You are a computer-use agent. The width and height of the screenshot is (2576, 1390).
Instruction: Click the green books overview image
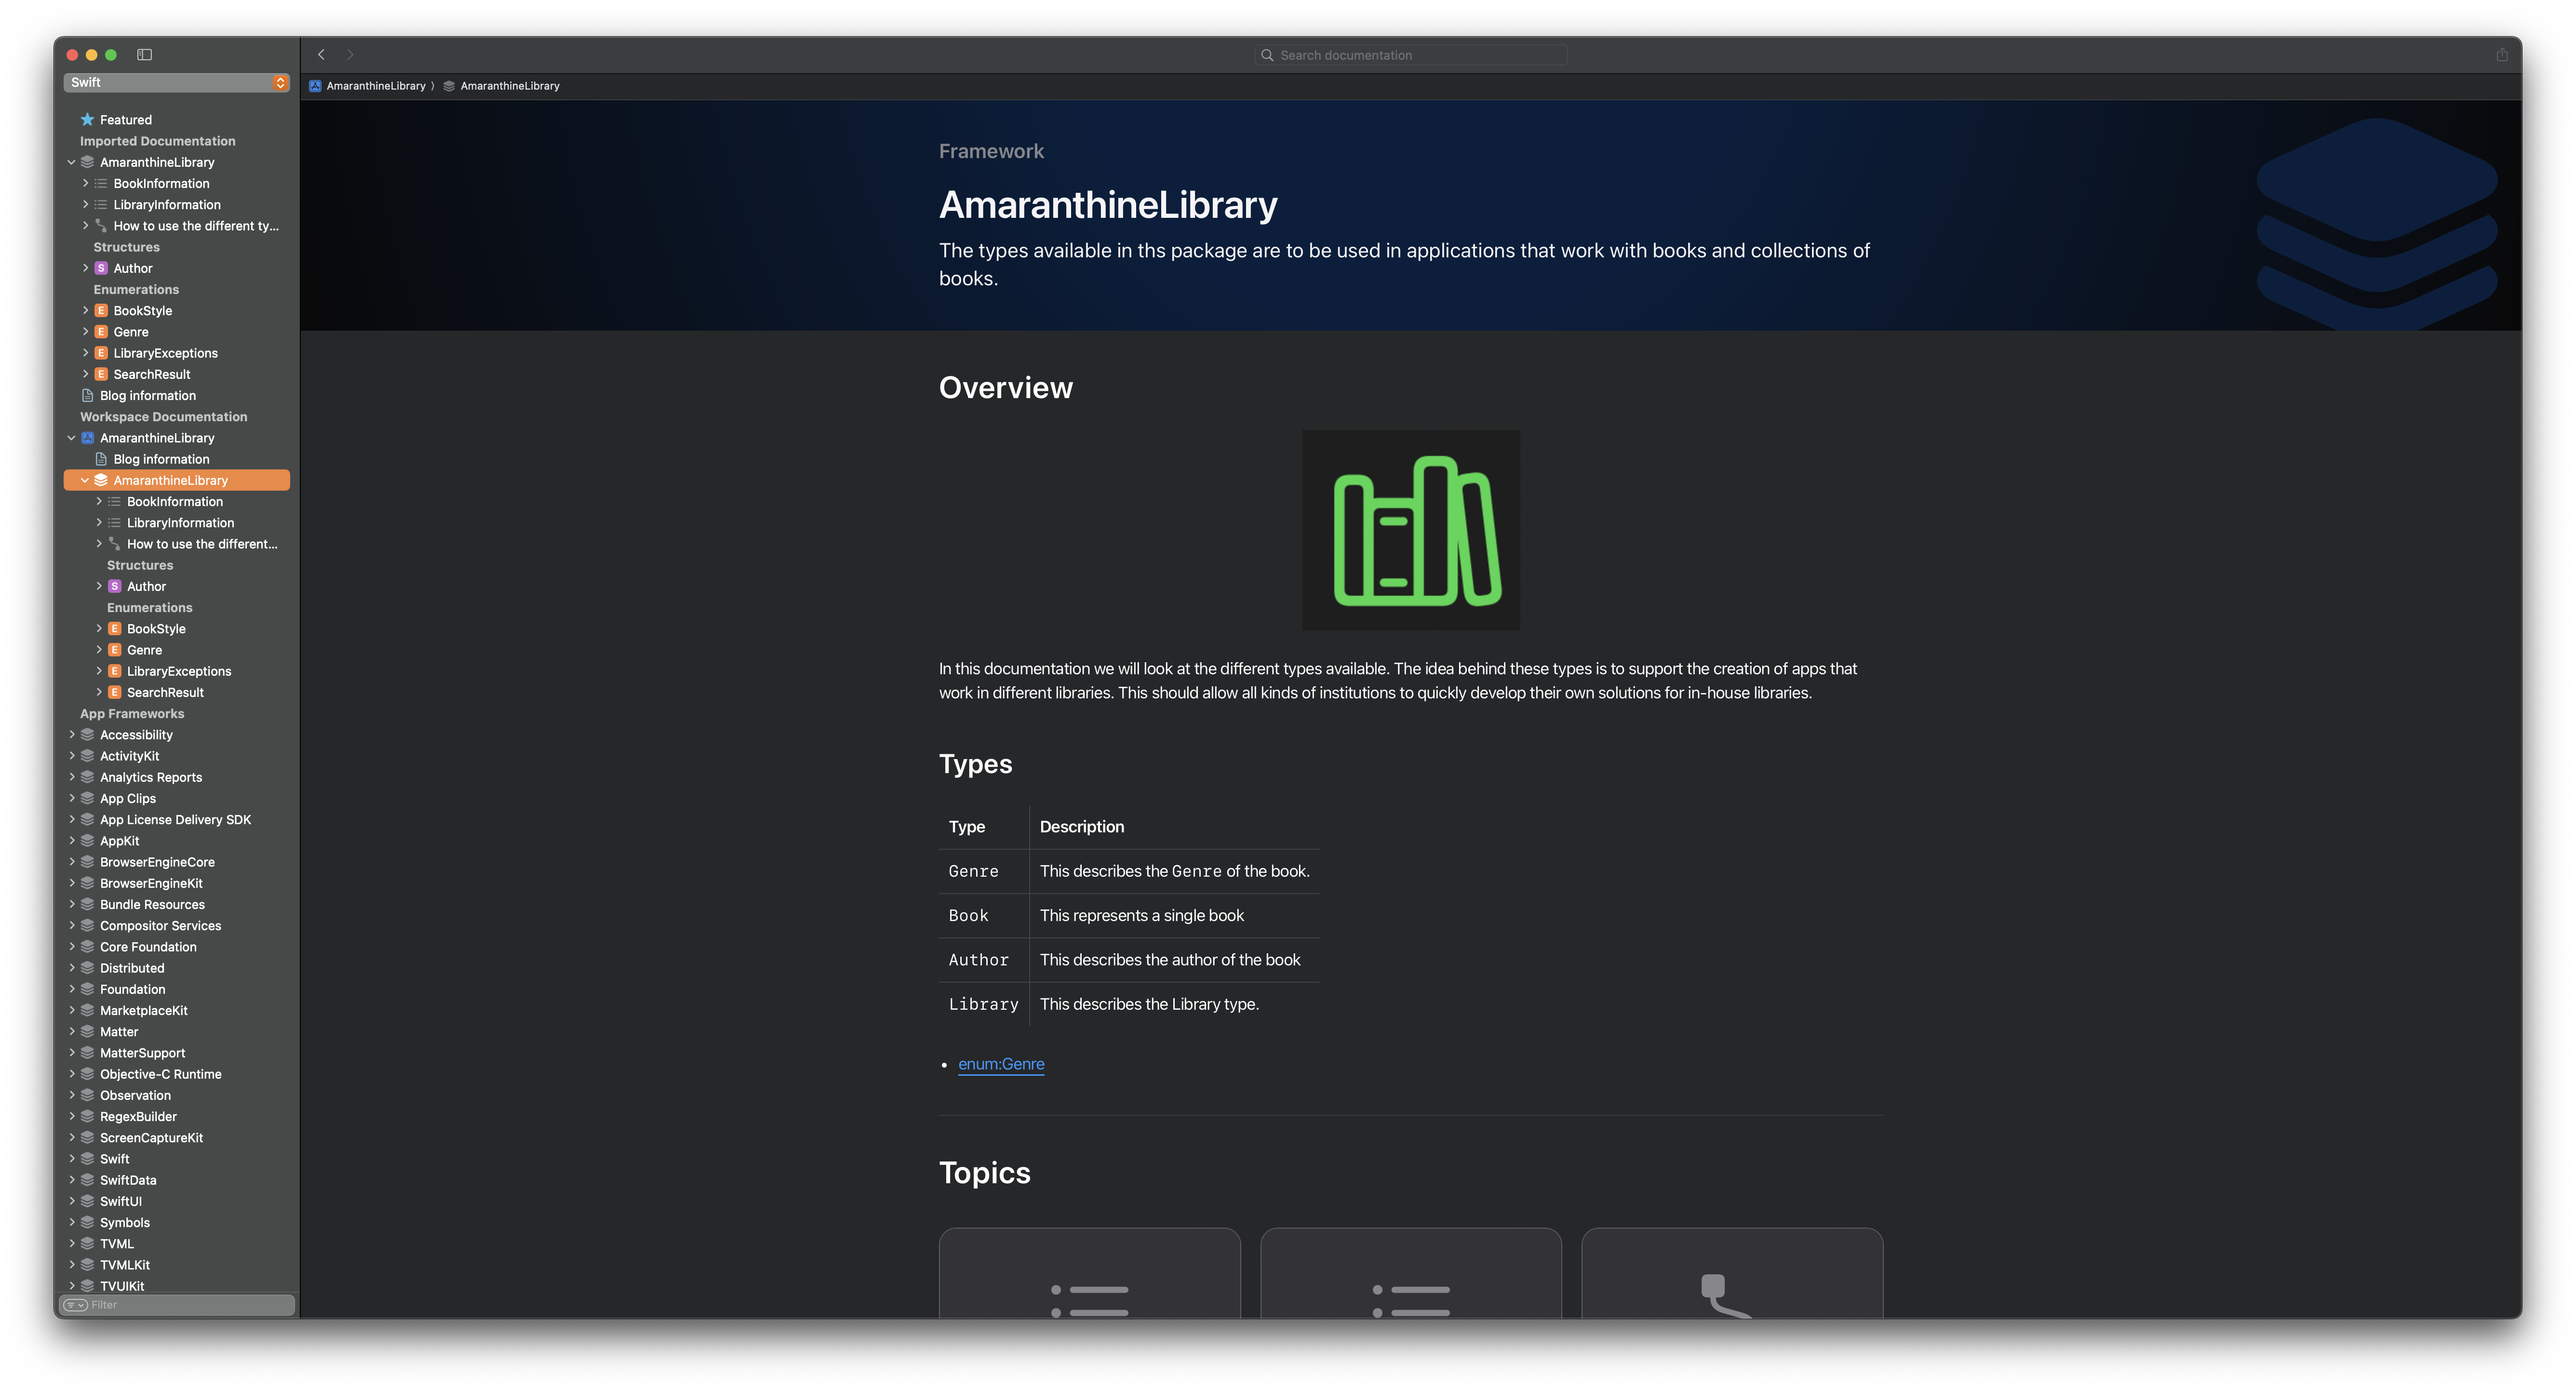(1410, 530)
